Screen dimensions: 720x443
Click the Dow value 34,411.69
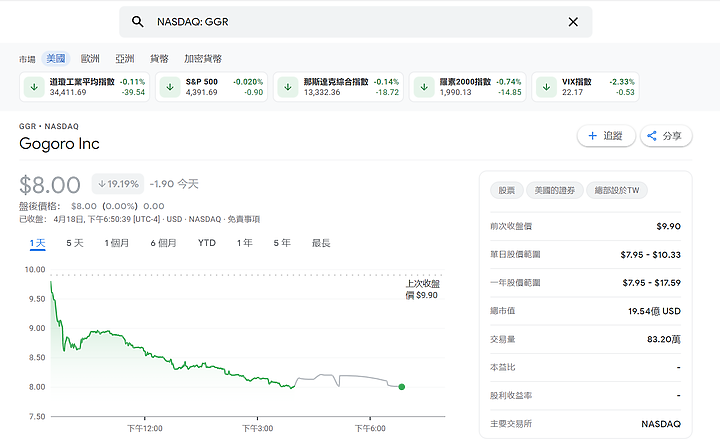click(x=68, y=92)
